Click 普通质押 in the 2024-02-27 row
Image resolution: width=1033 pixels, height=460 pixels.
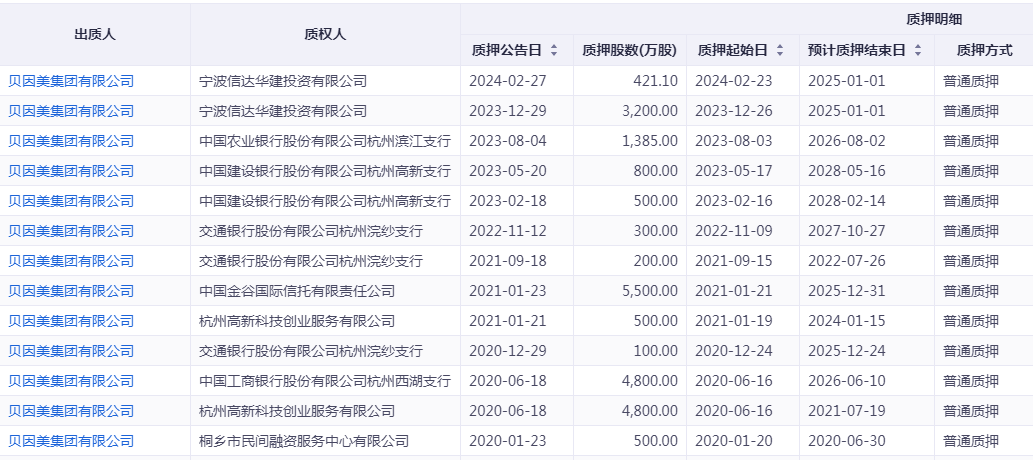coord(970,81)
